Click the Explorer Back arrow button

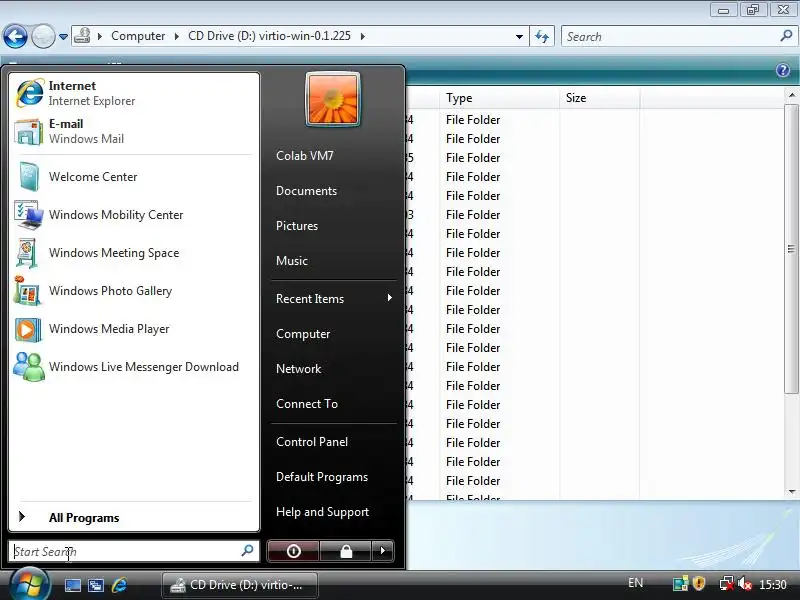pos(15,36)
